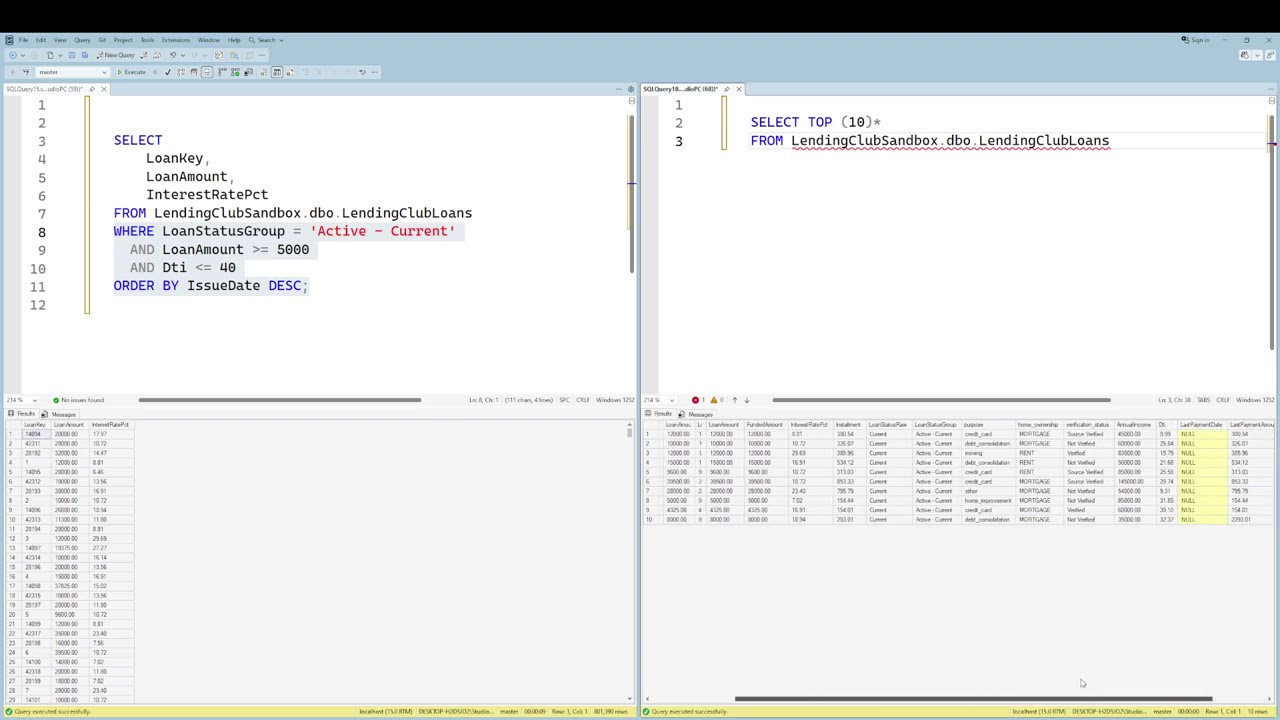Pin the SQLQuery15 tab
The image size is (1280, 720).
pos(92,89)
